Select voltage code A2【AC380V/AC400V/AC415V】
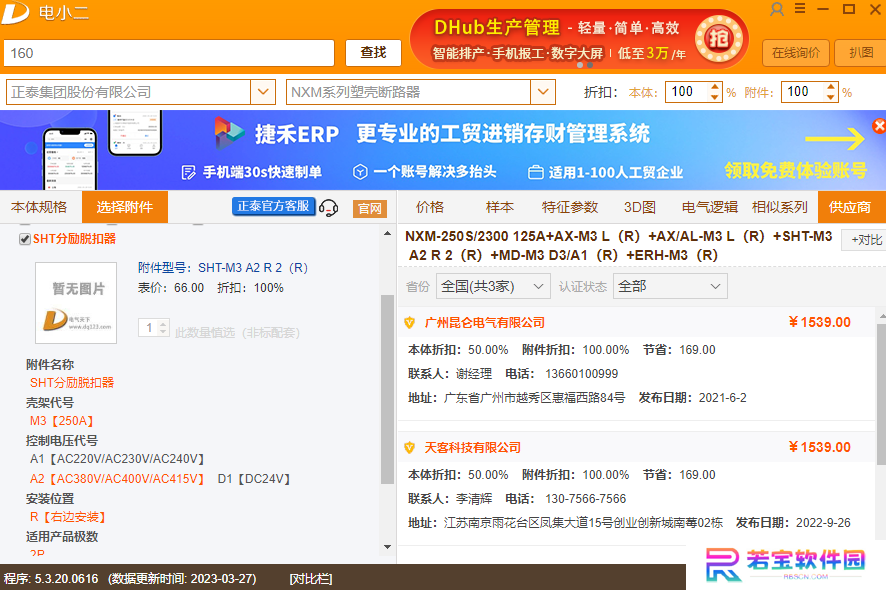 click(x=117, y=479)
